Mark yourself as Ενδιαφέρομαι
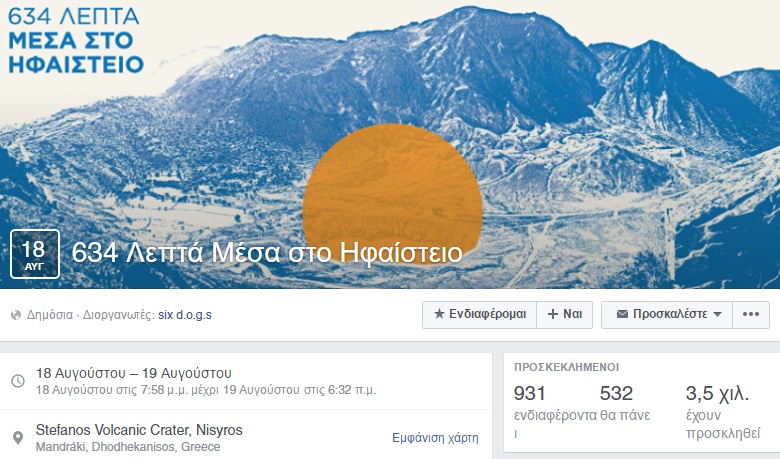Viewport: 780px width, 459px height. click(480, 314)
